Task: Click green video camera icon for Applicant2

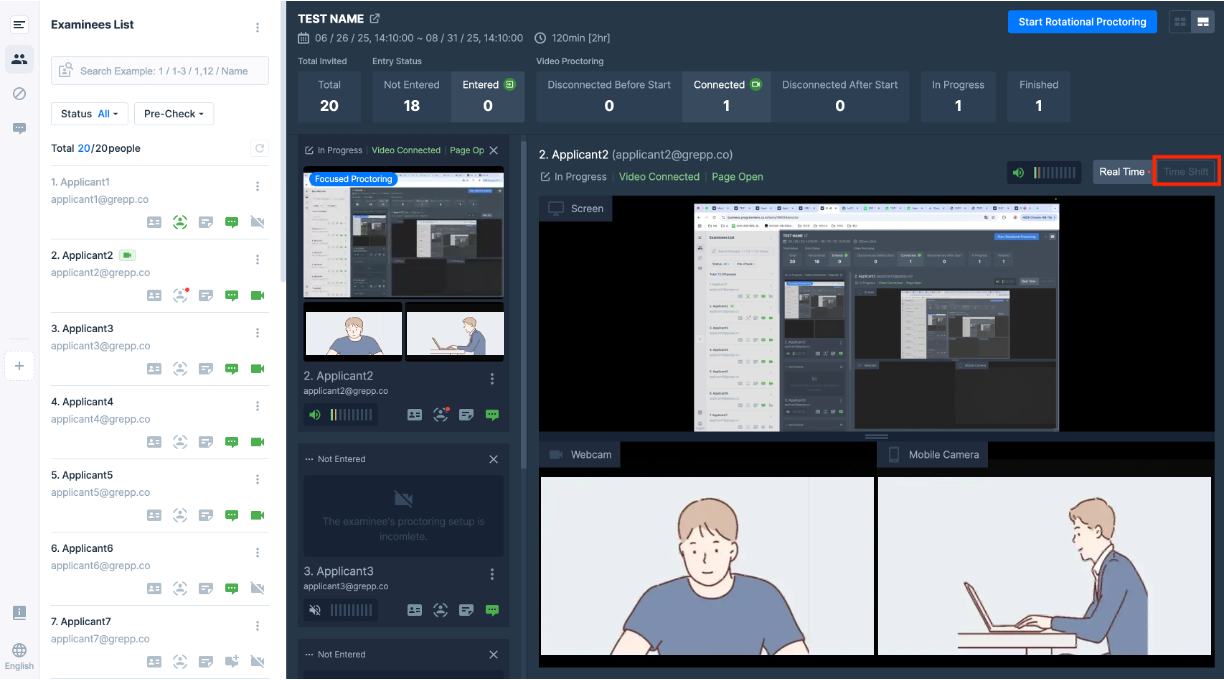Action: pyautogui.click(x=257, y=295)
